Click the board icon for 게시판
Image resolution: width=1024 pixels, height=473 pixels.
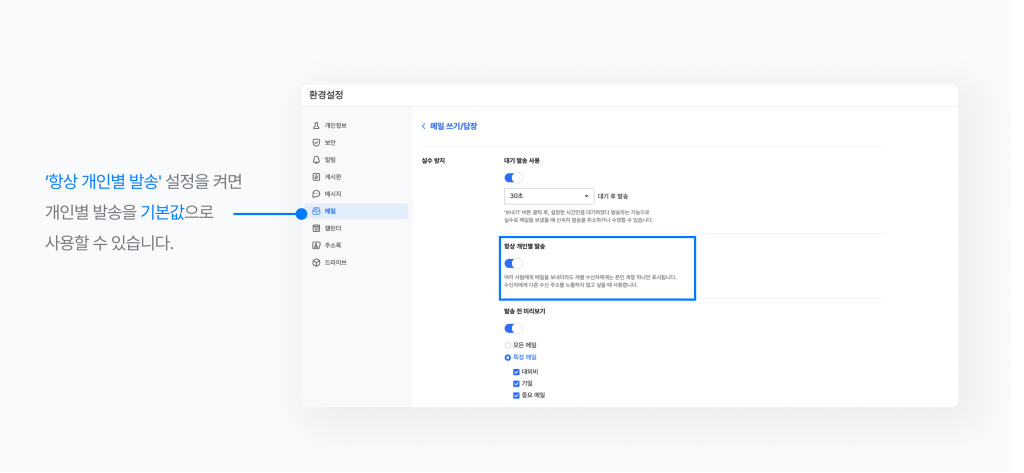[x=316, y=177]
